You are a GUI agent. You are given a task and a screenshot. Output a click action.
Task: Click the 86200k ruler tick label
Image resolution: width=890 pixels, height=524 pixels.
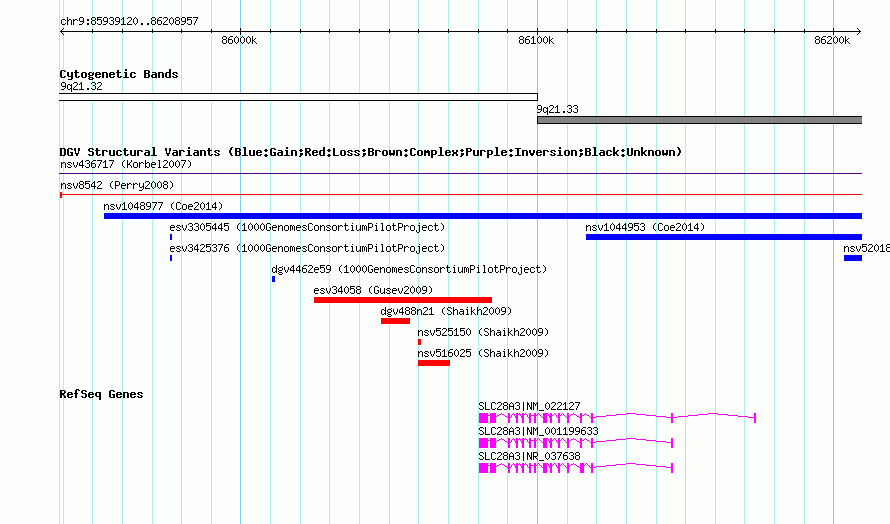[832, 40]
